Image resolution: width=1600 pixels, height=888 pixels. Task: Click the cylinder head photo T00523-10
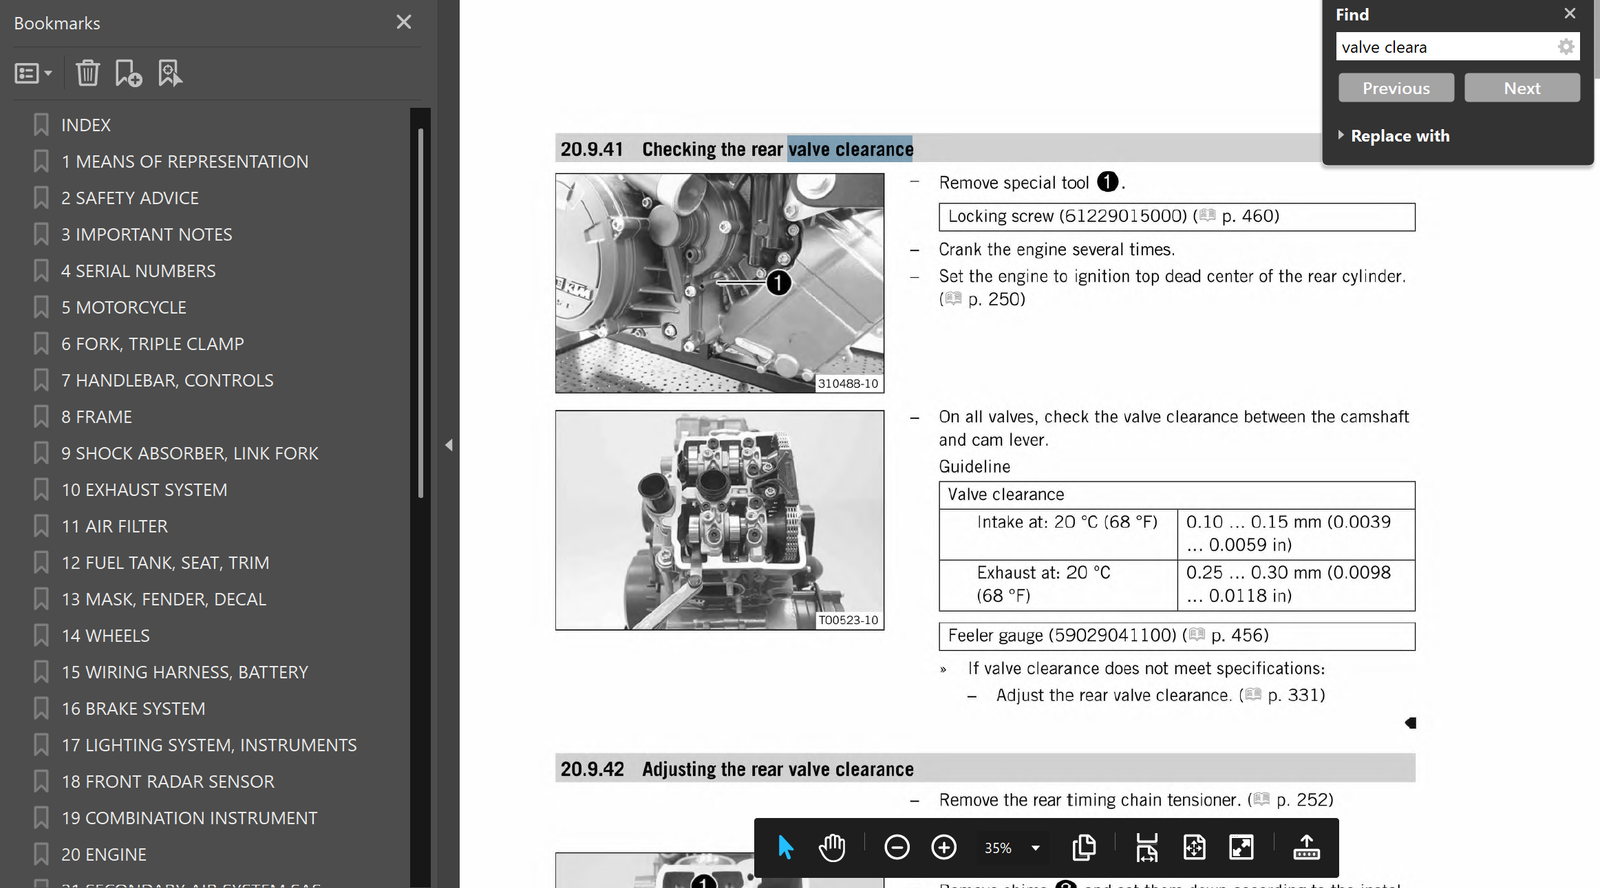pyautogui.click(x=720, y=520)
